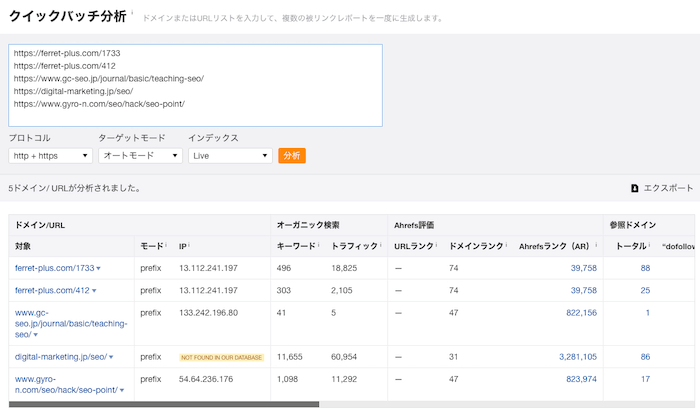The image size is (700, 420).
Task: Click info icon next to ドメインランク column
Action: pyautogui.click(x=506, y=244)
